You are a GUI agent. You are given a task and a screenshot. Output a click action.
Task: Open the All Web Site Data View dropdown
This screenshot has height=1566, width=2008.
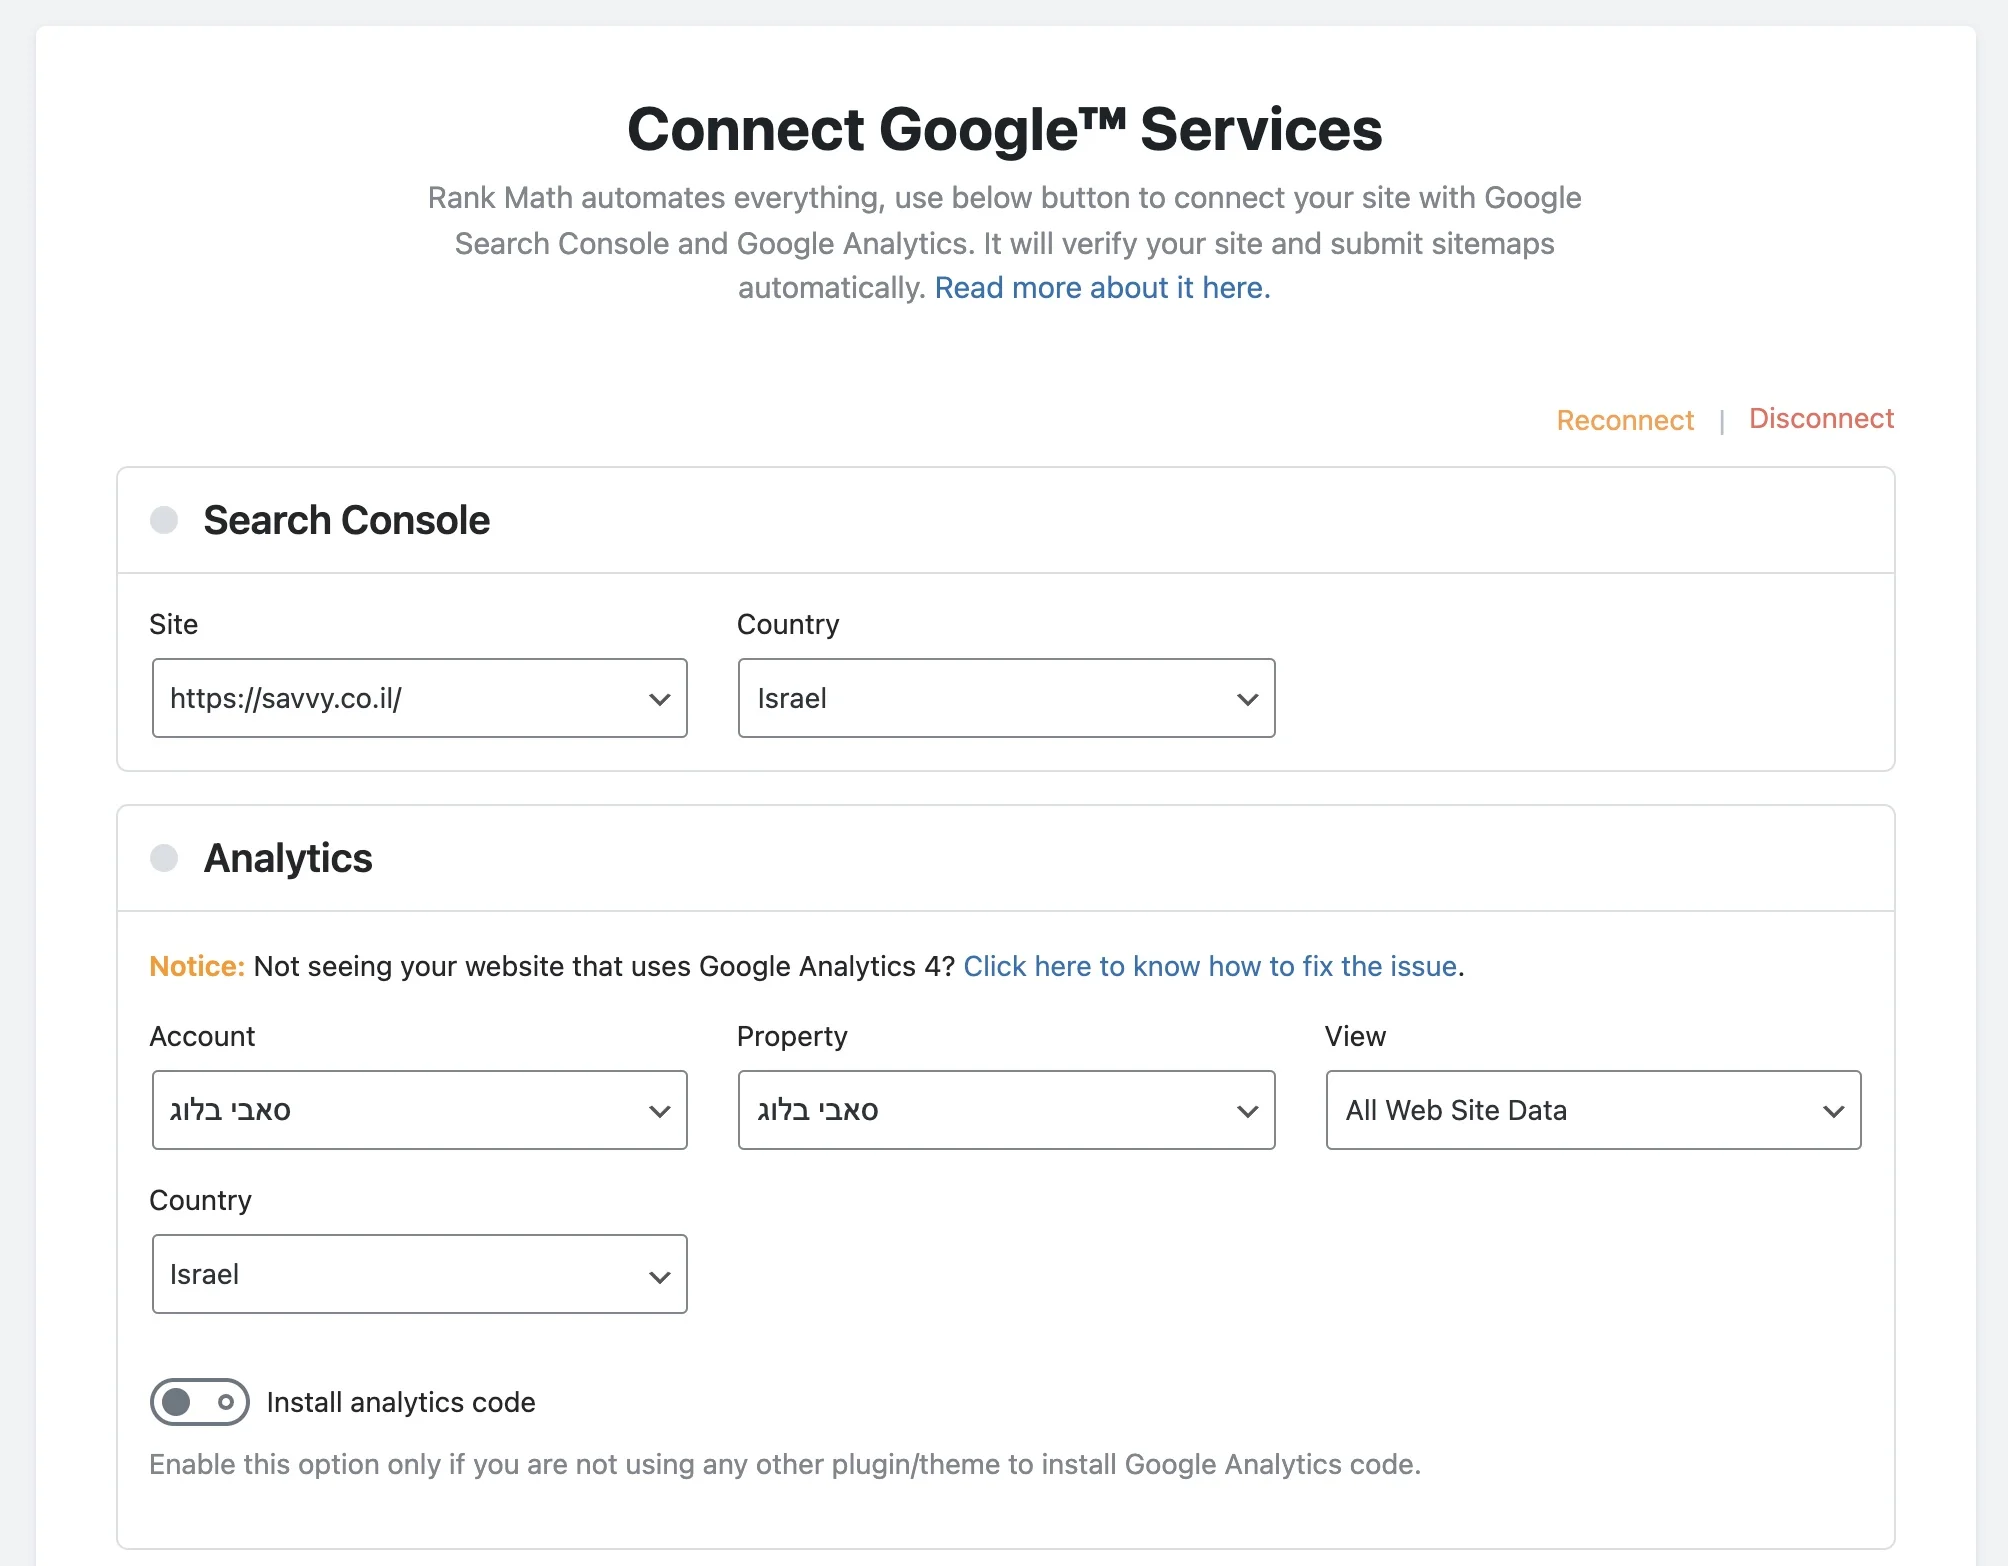pos(1593,1110)
